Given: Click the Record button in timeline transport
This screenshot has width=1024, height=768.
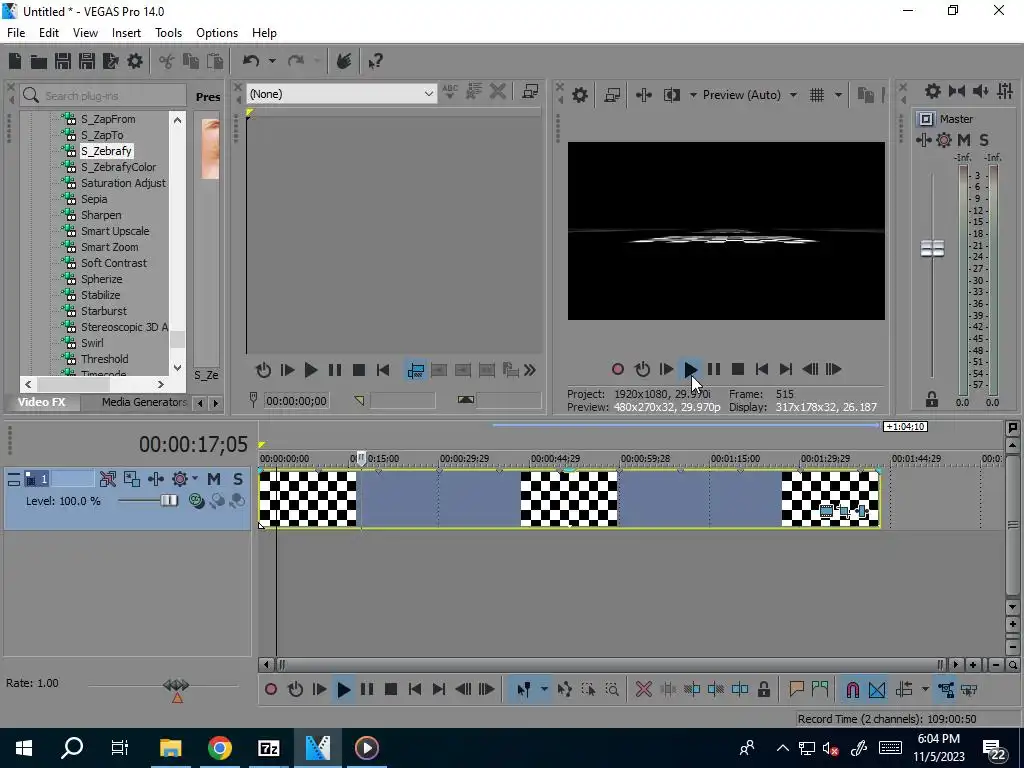Looking at the screenshot, I should (x=271, y=690).
